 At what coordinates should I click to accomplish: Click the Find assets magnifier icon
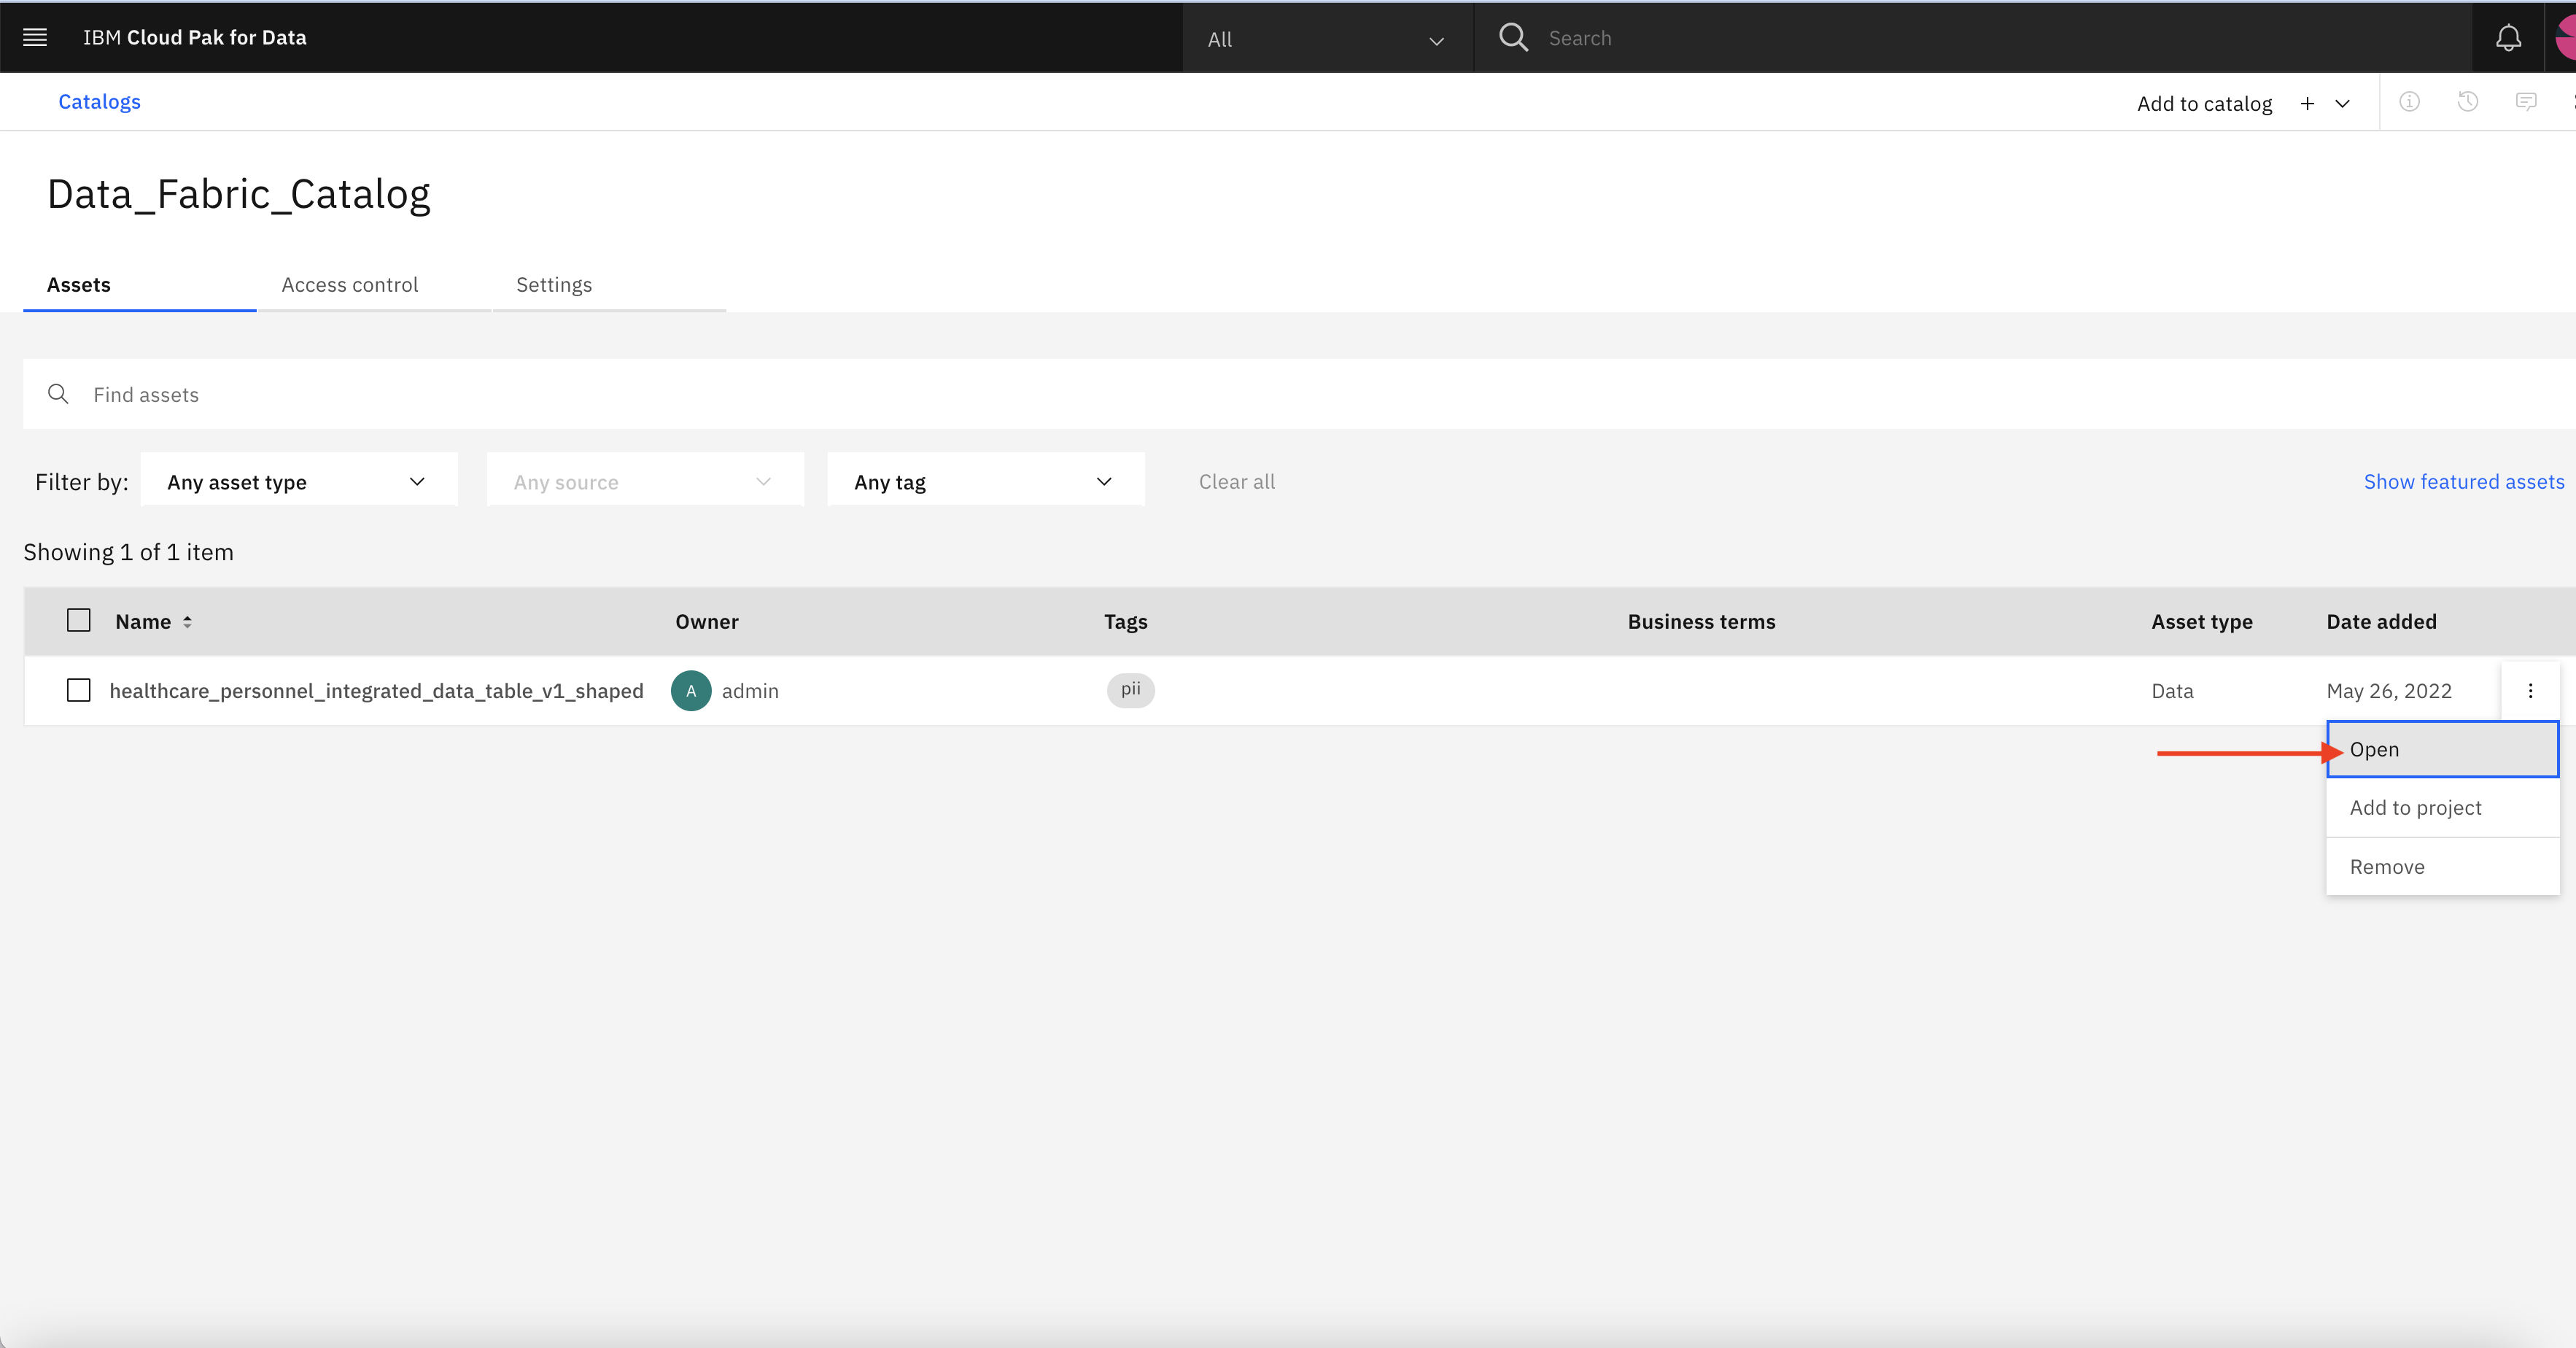click(x=58, y=394)
